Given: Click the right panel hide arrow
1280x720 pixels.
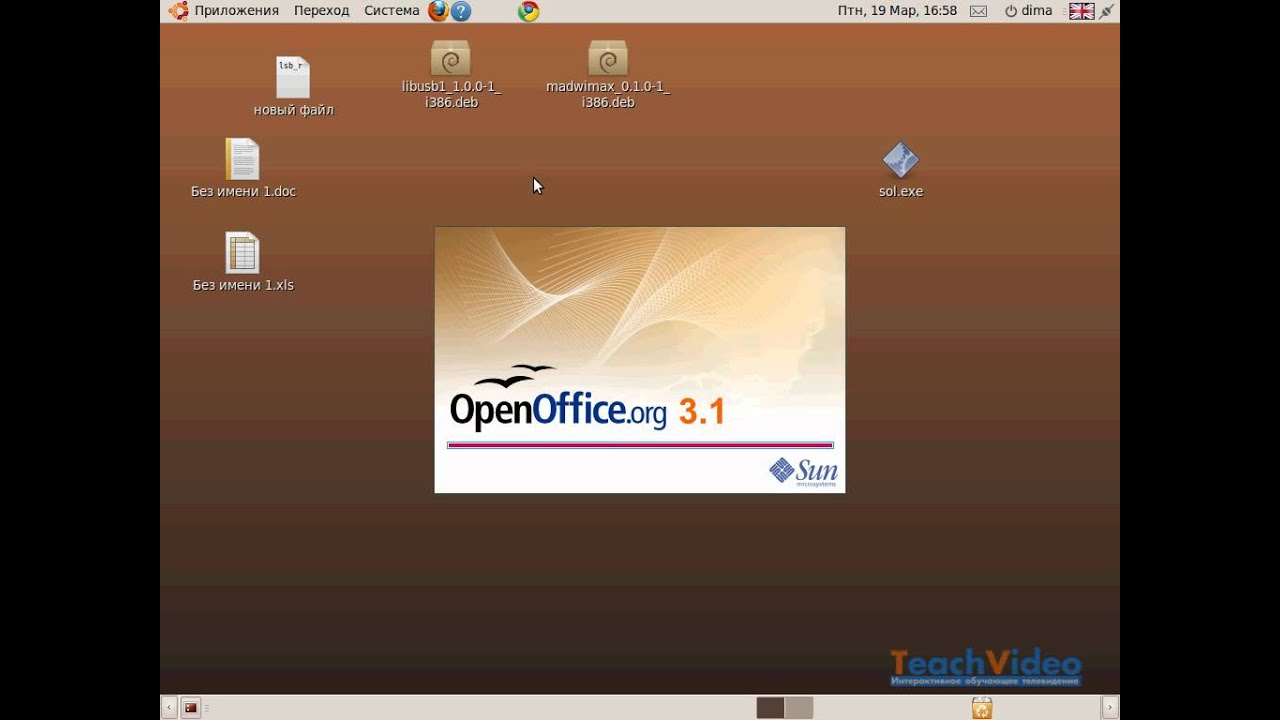Looking at the screenshot, I should [1111, 708].
